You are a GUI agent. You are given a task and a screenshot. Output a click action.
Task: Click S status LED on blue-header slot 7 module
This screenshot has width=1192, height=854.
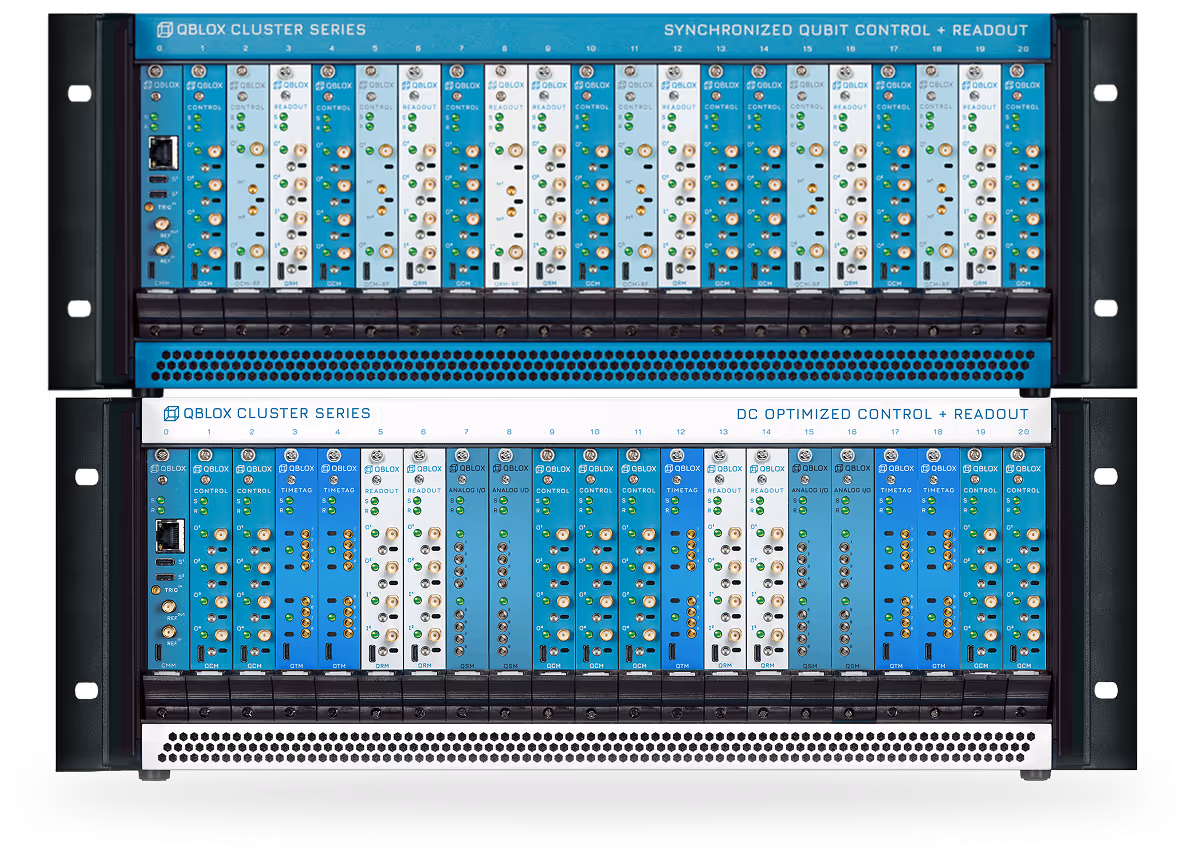coord(457,118)
